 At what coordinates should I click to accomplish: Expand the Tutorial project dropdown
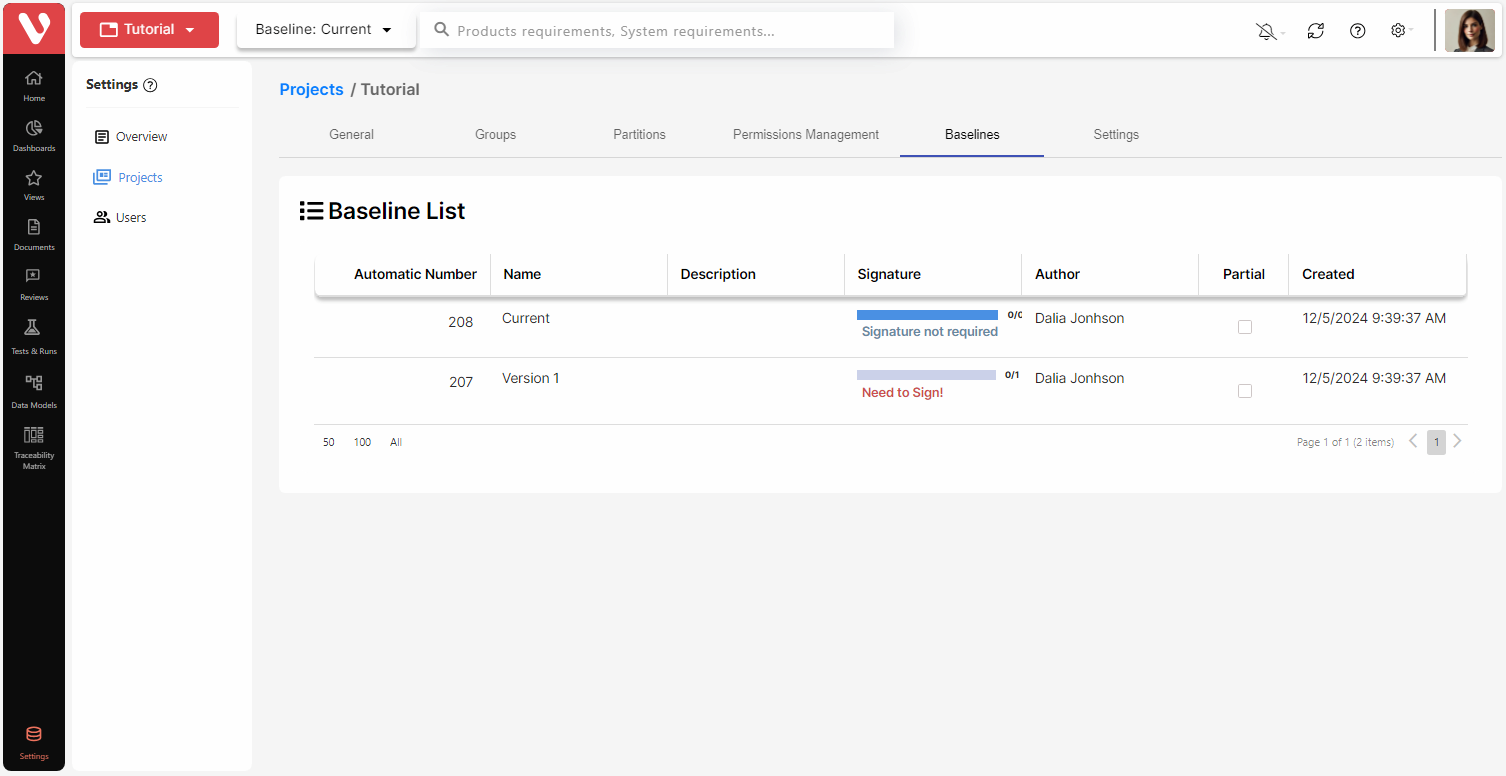click(150, 30)
